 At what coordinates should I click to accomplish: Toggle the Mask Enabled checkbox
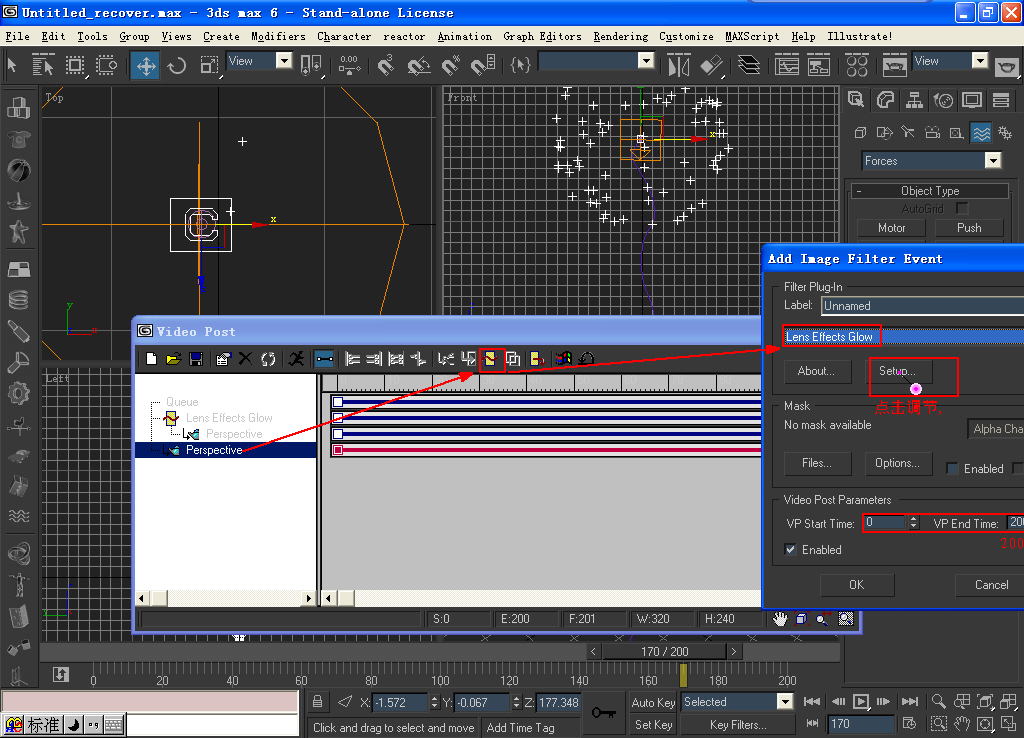coord(952,468)
